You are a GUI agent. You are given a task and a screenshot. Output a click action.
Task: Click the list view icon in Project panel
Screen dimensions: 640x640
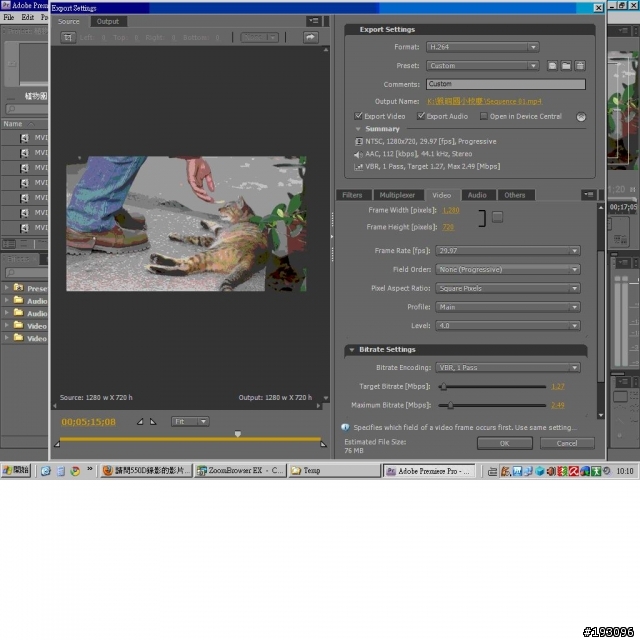click(9, 244)
